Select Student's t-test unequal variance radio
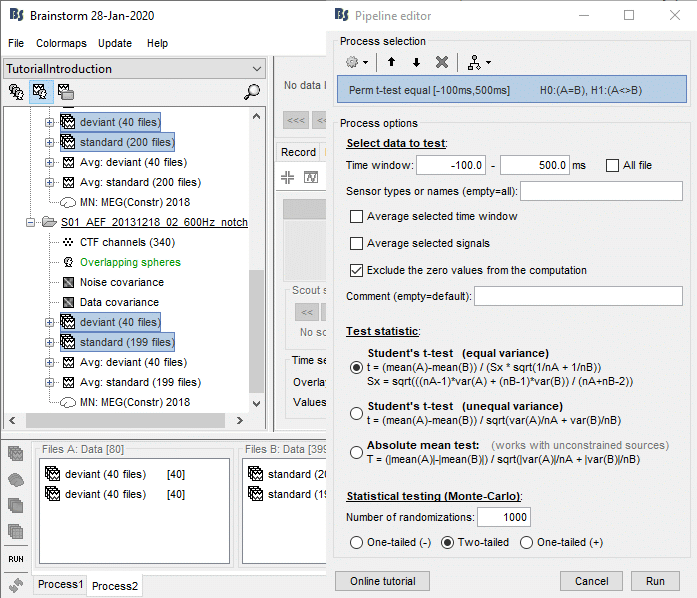The height and width of the screenshot is (598, 697). [x=356, y=413]
